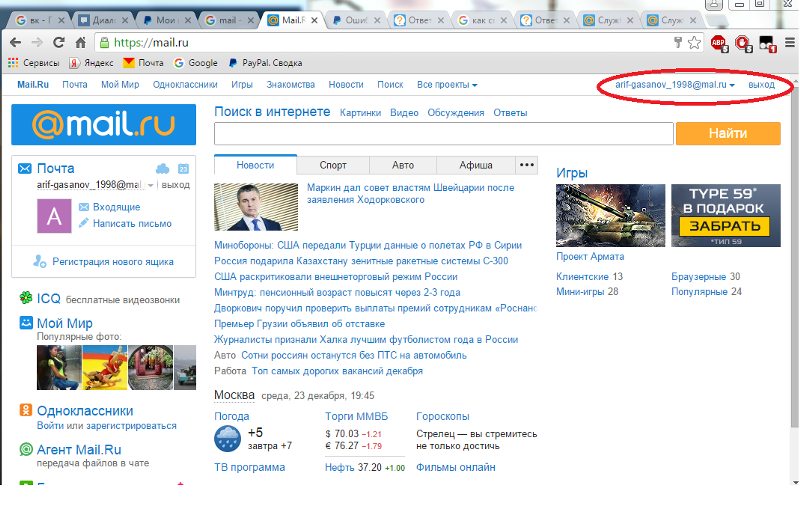This screenshot has width=800, height=507.
Task: Open headline about Премьер Грузии отставка
Action: (x=299, y=324)
